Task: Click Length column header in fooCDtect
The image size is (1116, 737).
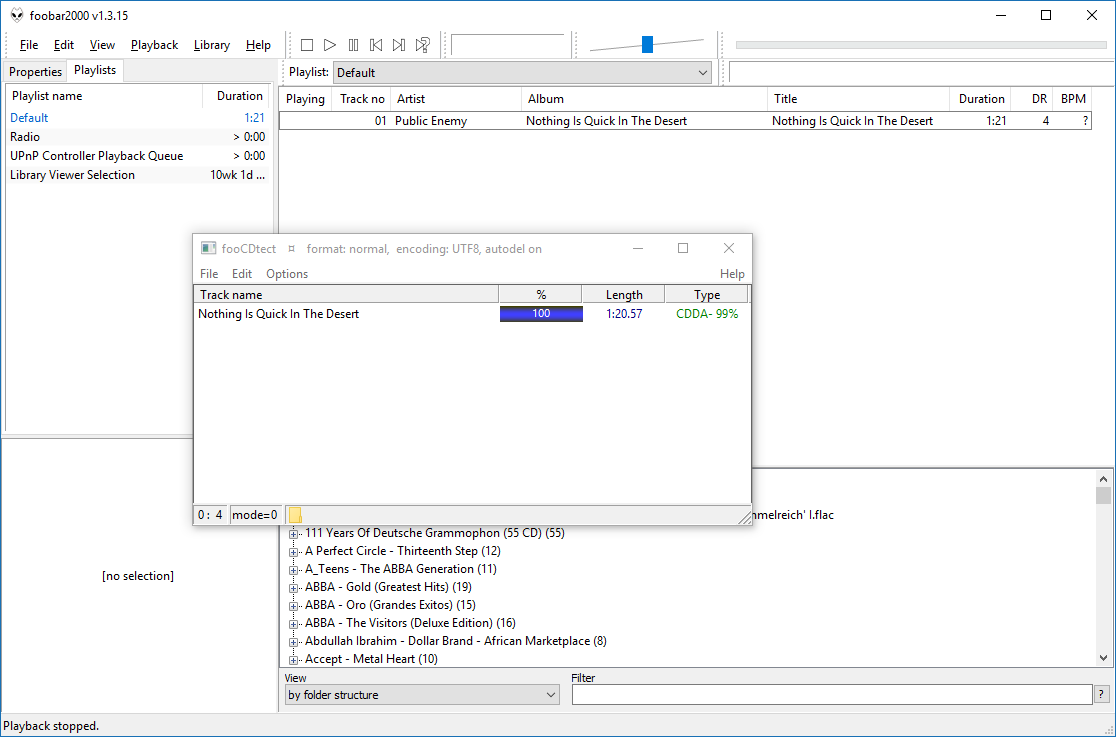Action: tap(623, 295)
